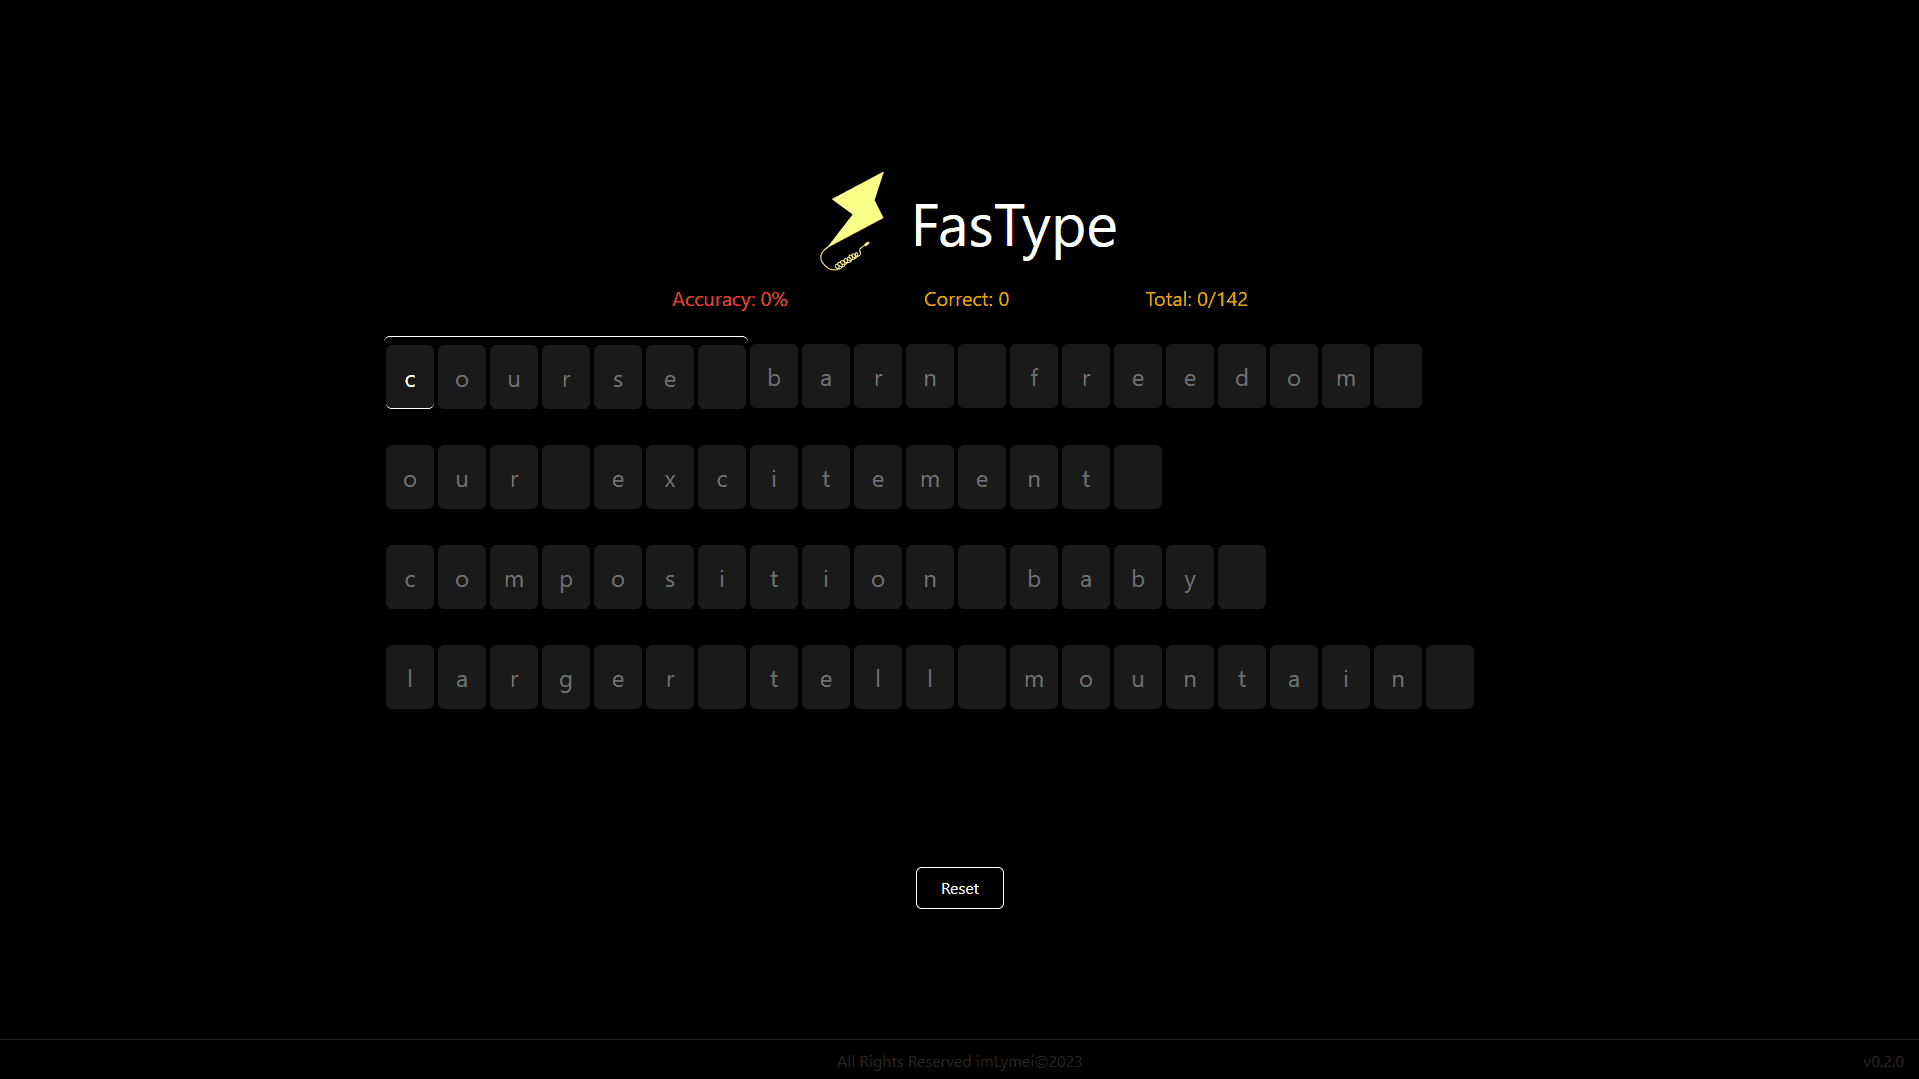Select the blank spacer tile after 'course'
Viewport: 1919px width, 1079px height.
tap(721, 377)
